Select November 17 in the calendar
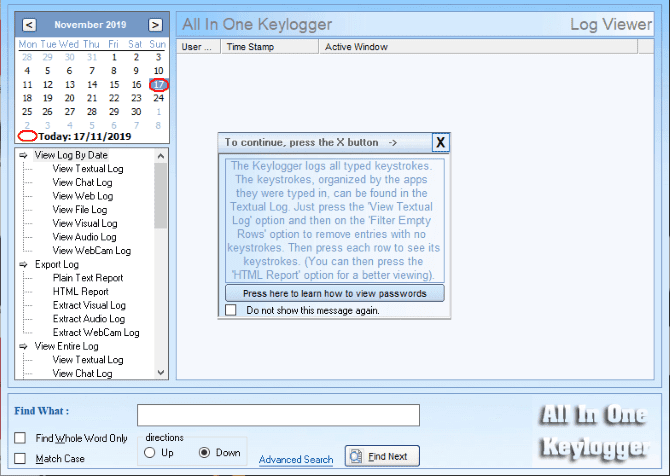This screenshot has width=670, height=476. click(159, 85)
